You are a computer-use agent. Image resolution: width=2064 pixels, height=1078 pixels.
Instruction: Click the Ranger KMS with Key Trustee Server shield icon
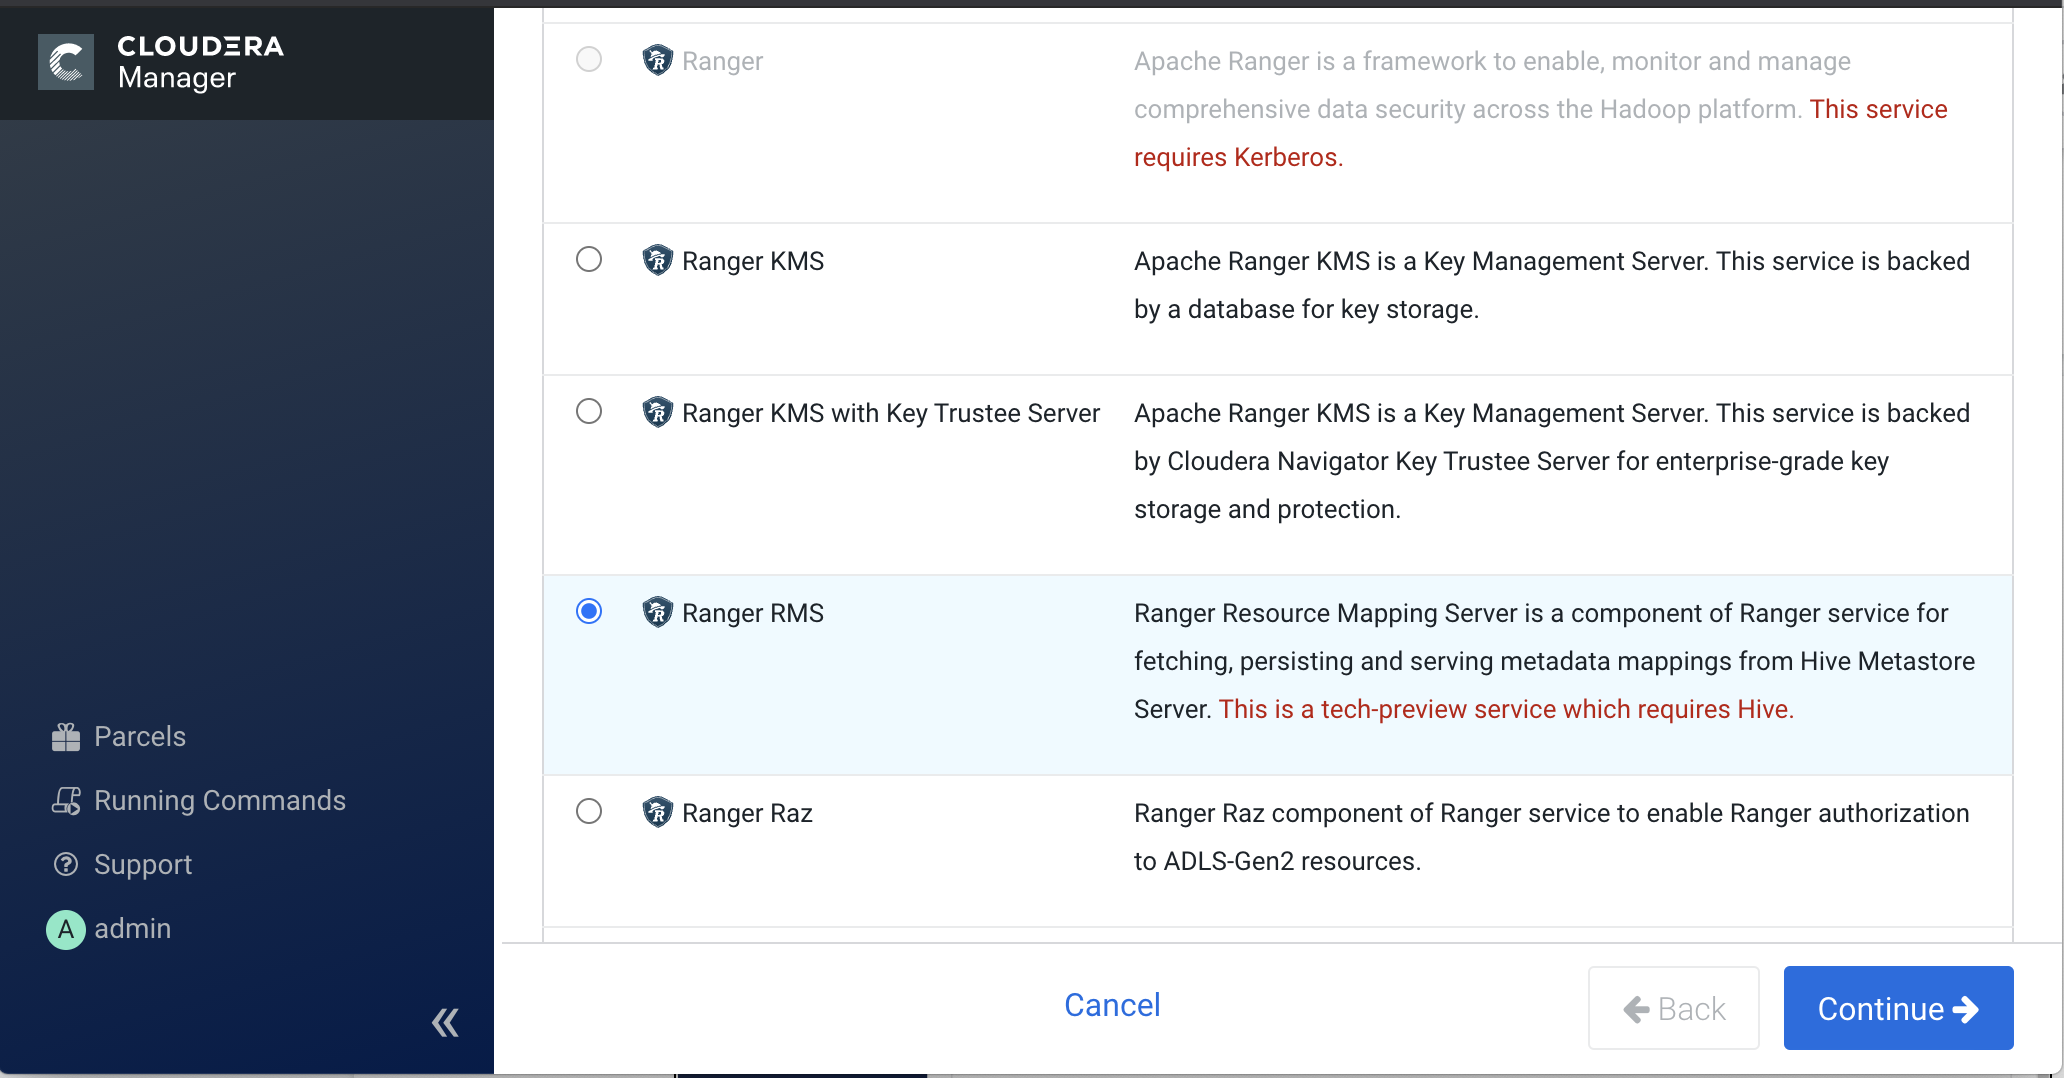point(657,413)
